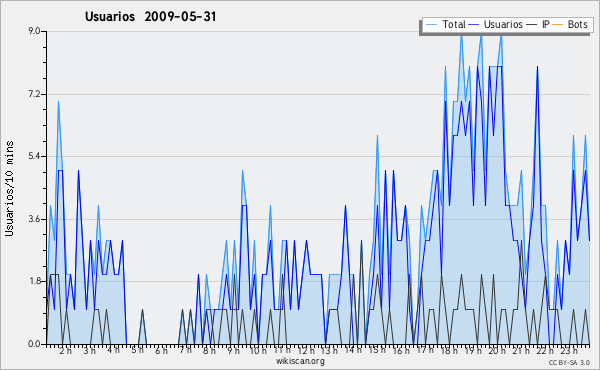
Task: Click the chart title 'Usuarios 2009-05-31'
Action: pos(150,16)
